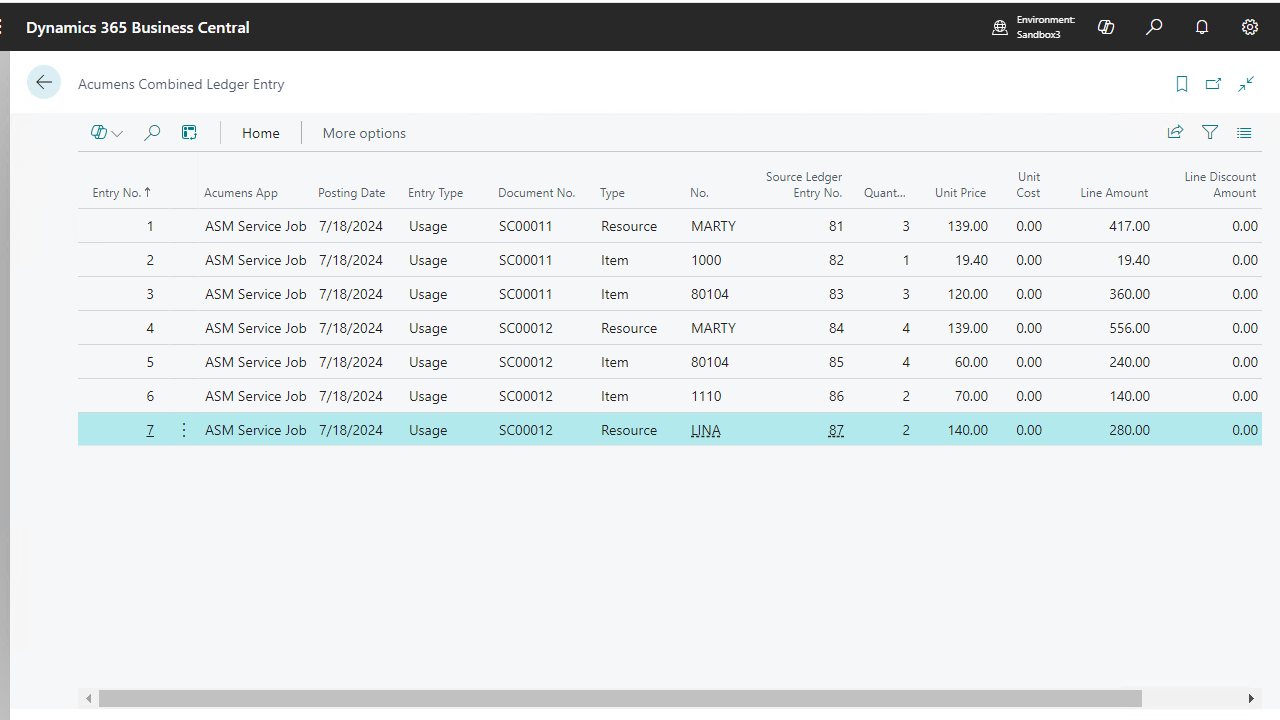Click the back arrow button
1280x720 pixels.
[x=44, y=83]
